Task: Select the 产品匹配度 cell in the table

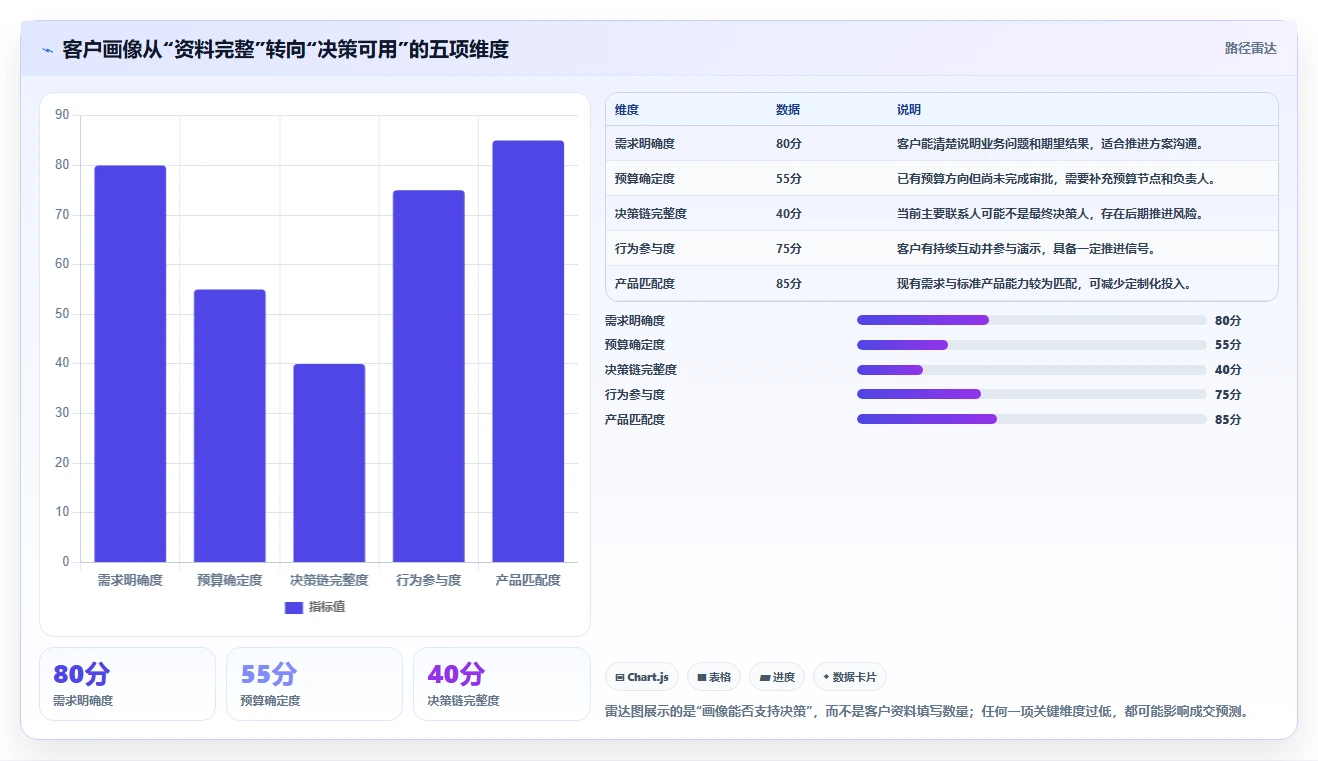Action: pos(645,284)
